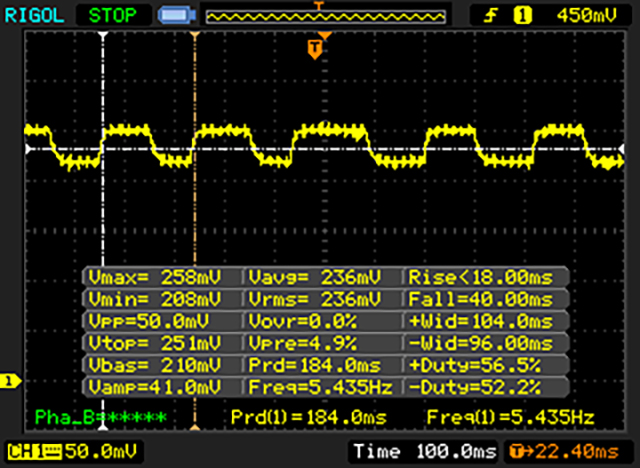The width and height of the screenshot is (640, 468).
Task: Click the green STOP status indicator
Action: coord(113,16)
